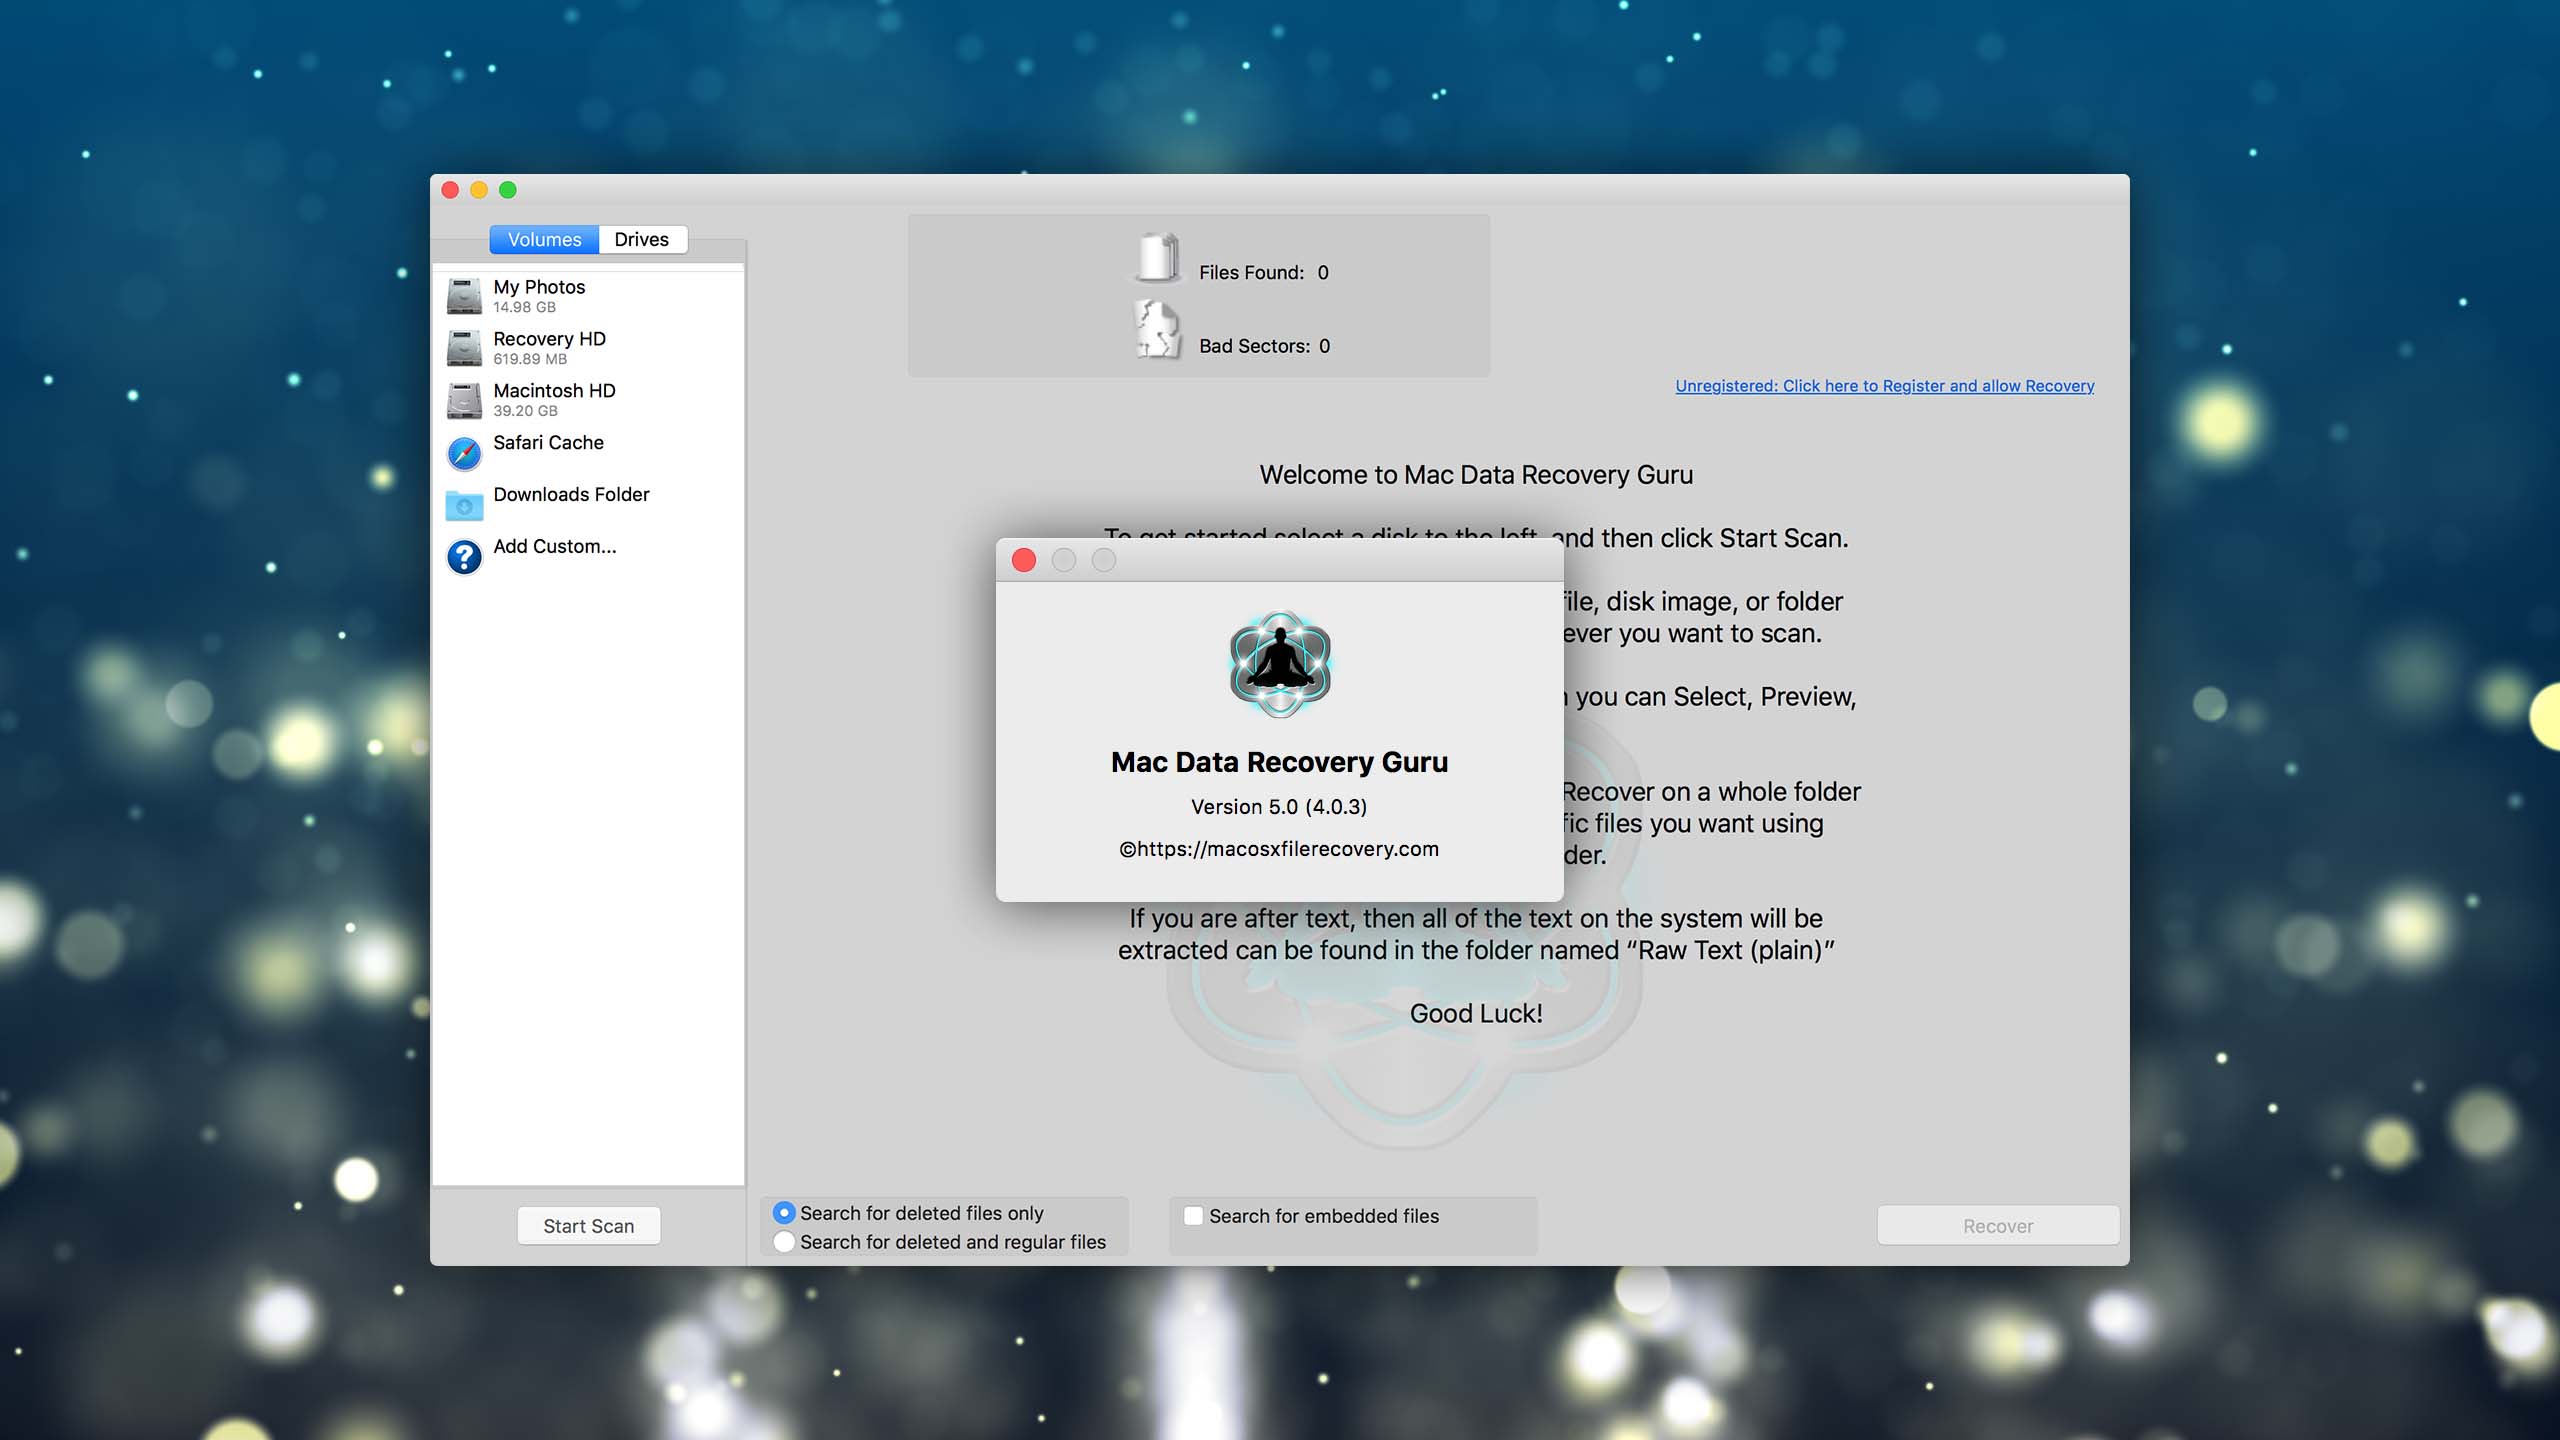Click the Recover button

(1997, 1226)
